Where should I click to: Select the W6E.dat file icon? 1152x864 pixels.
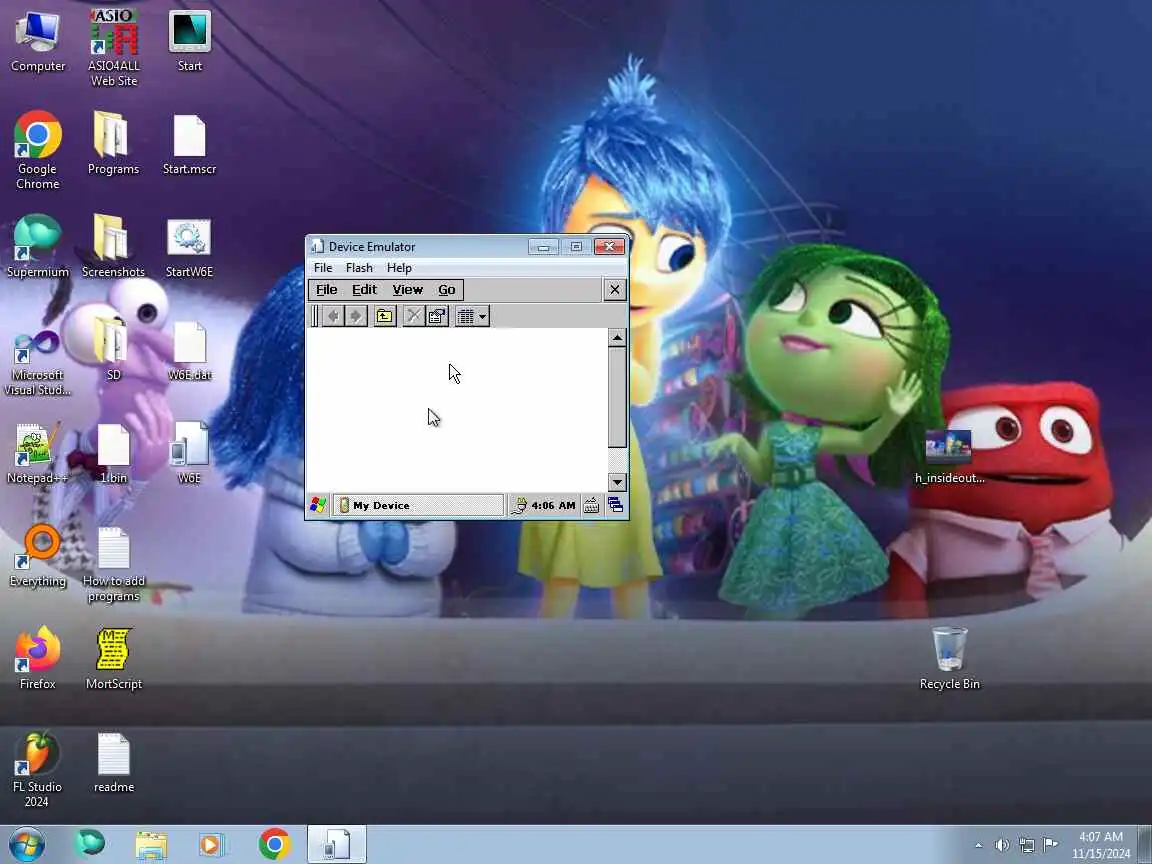pos(190,350)
